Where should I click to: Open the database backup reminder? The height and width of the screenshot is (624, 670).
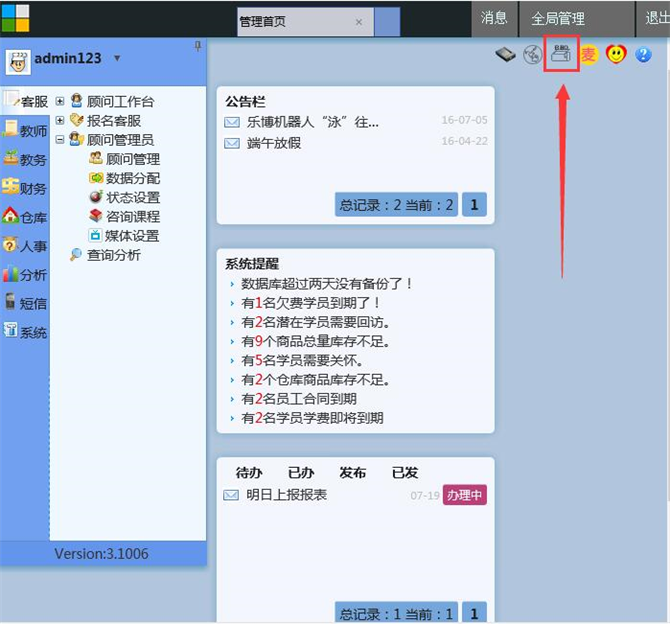[326, 283]
